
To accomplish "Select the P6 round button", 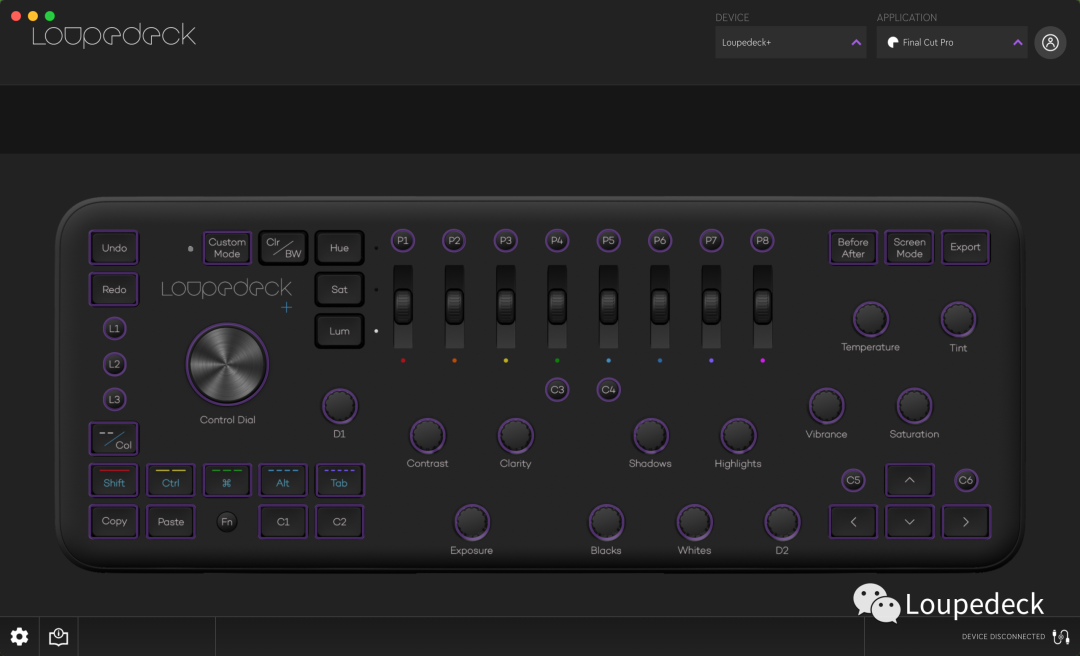I will click(660, 240).
